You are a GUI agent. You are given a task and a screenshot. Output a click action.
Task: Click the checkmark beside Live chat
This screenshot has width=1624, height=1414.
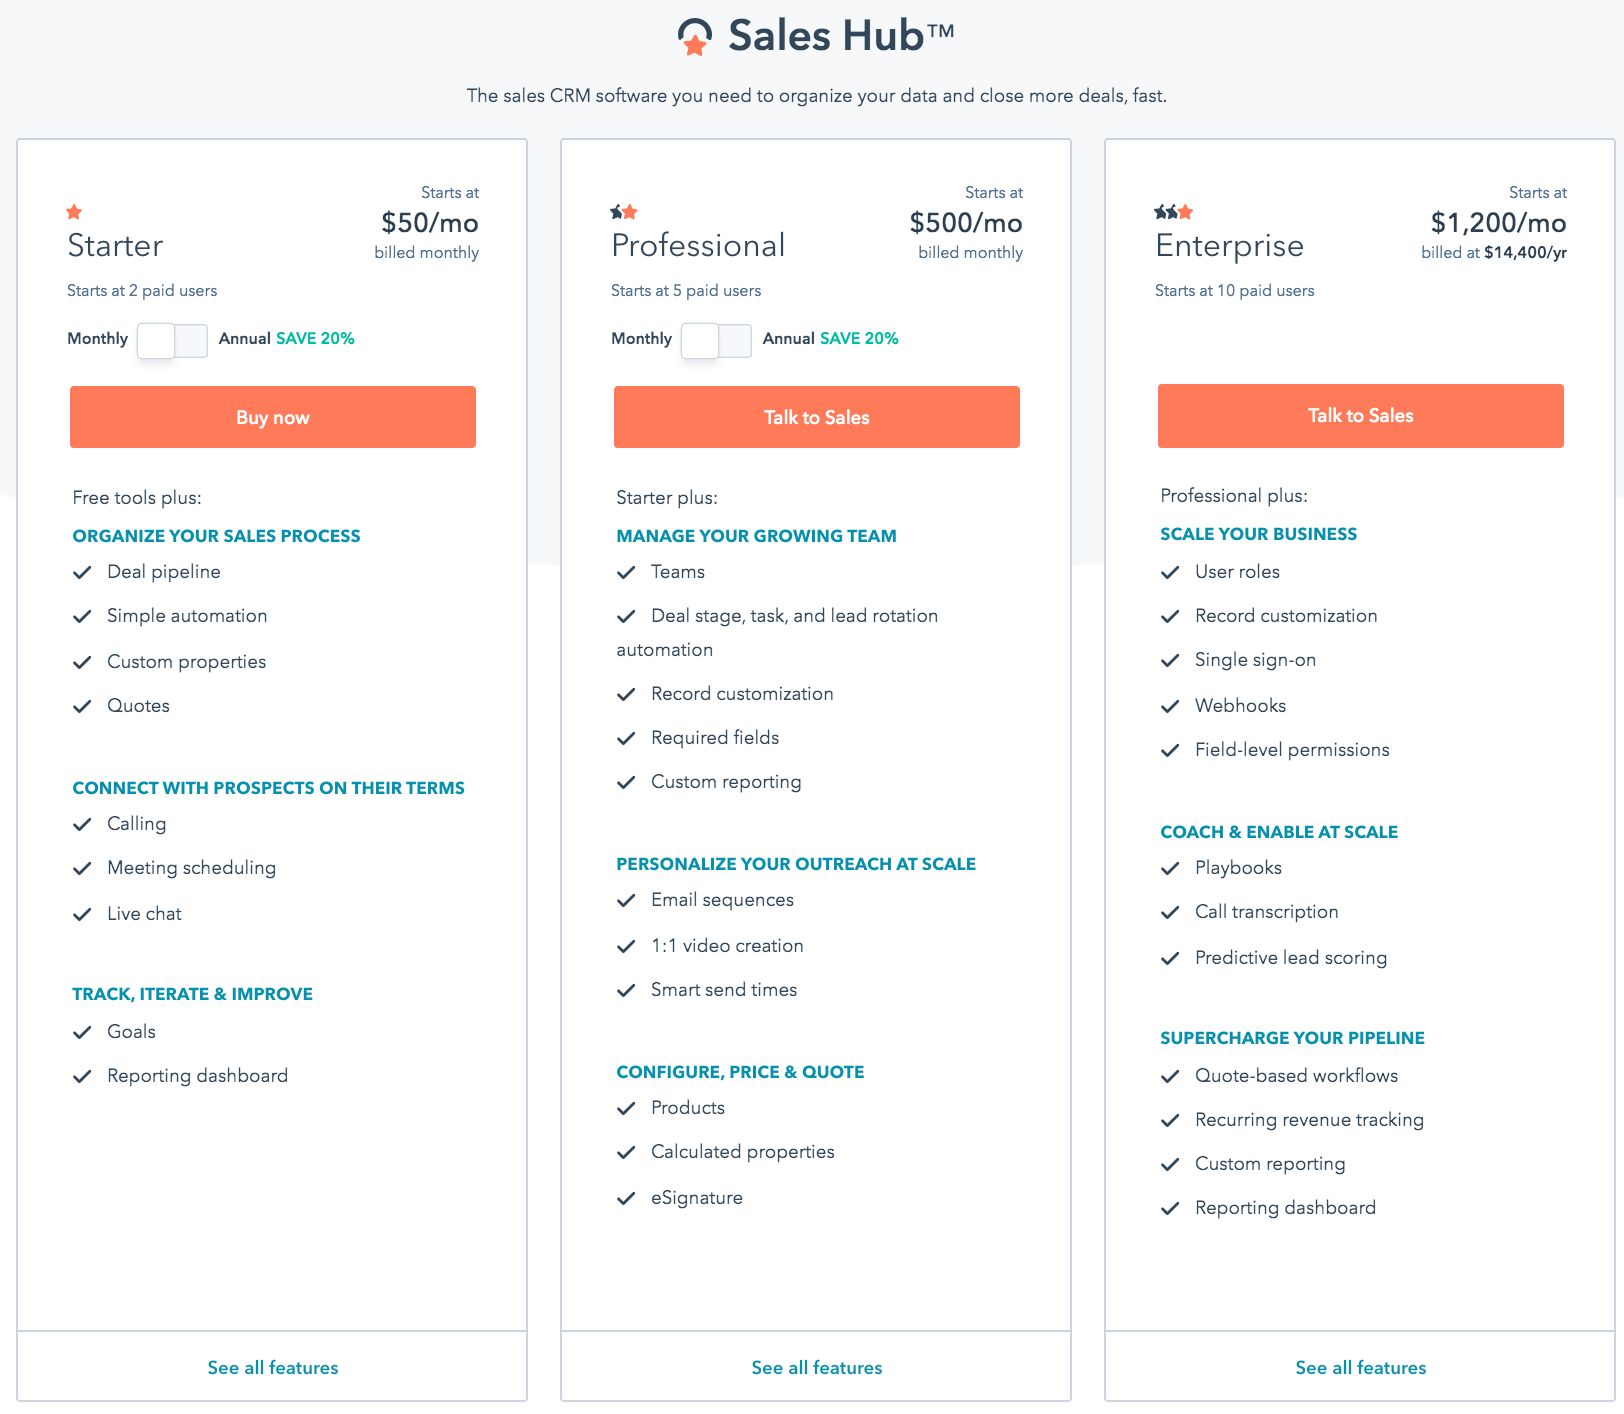[x=82, y=915]
